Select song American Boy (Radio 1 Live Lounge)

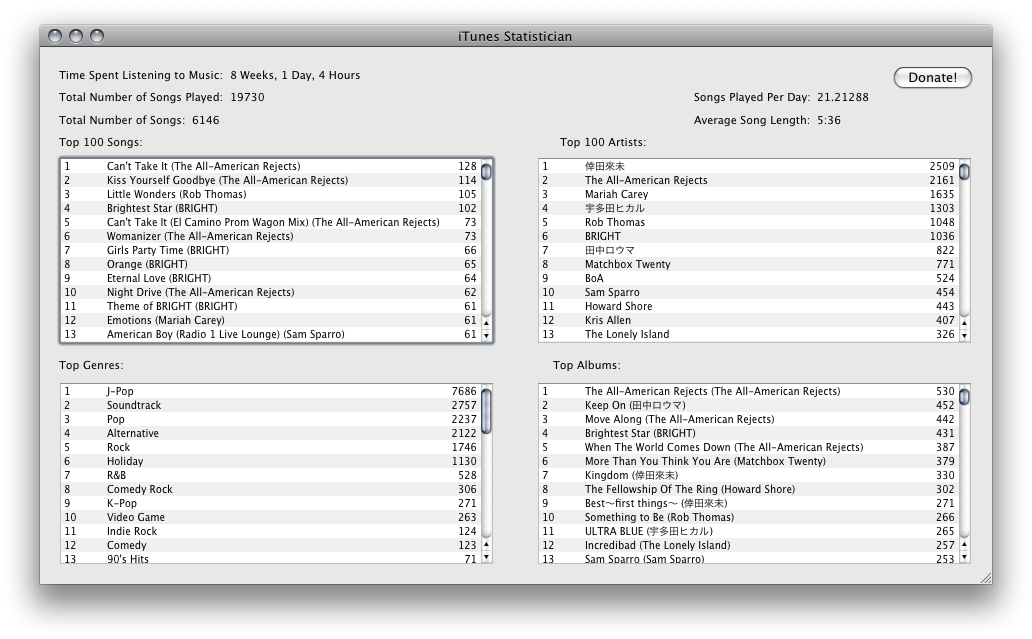point(271,334)
